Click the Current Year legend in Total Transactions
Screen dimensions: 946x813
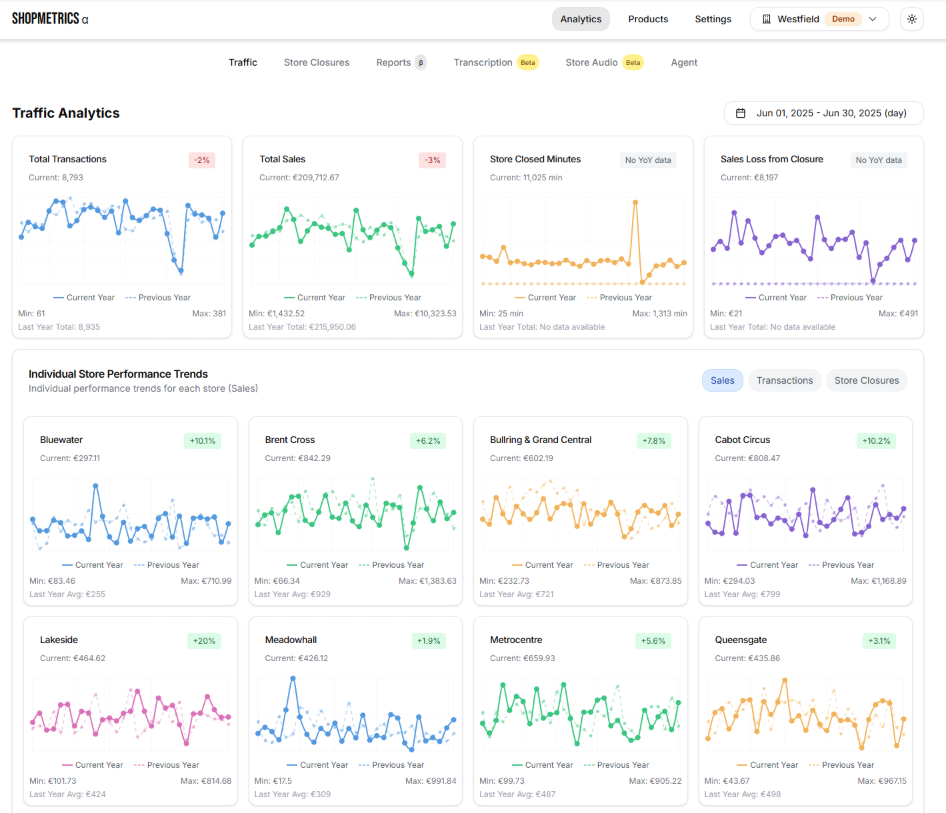84,297
